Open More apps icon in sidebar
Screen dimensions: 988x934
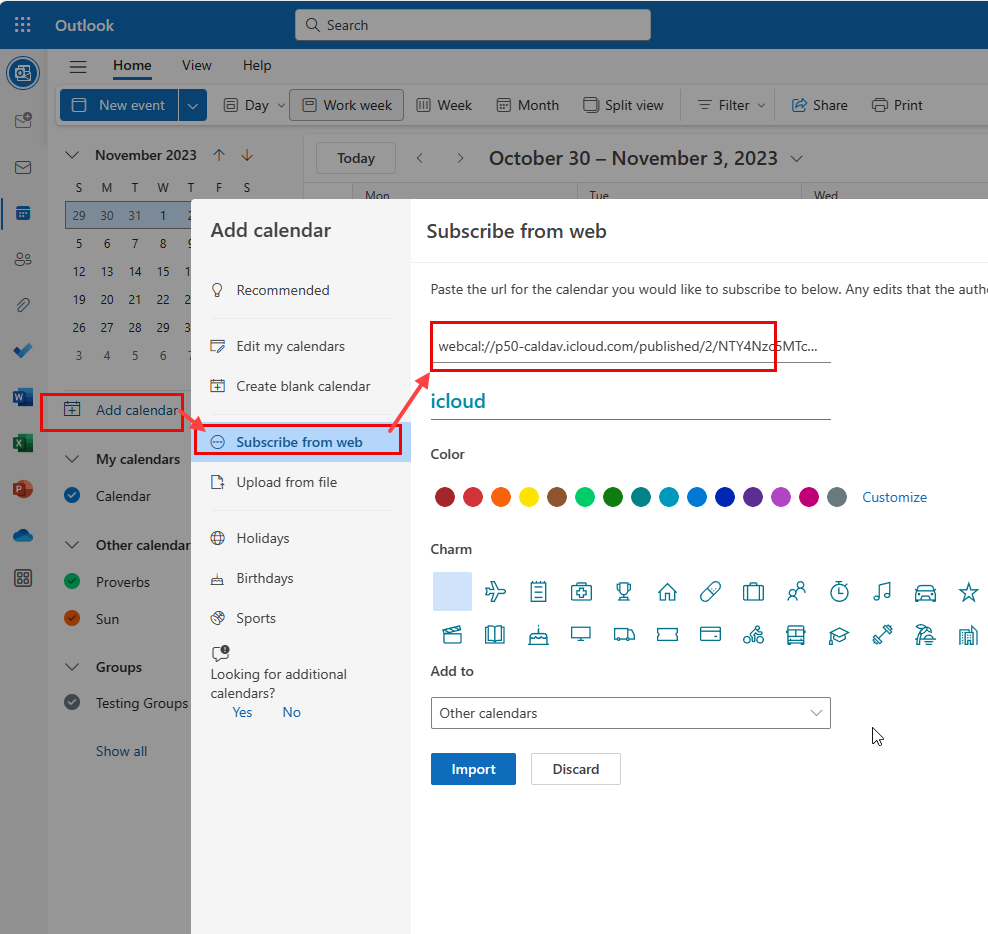(23, 578)
